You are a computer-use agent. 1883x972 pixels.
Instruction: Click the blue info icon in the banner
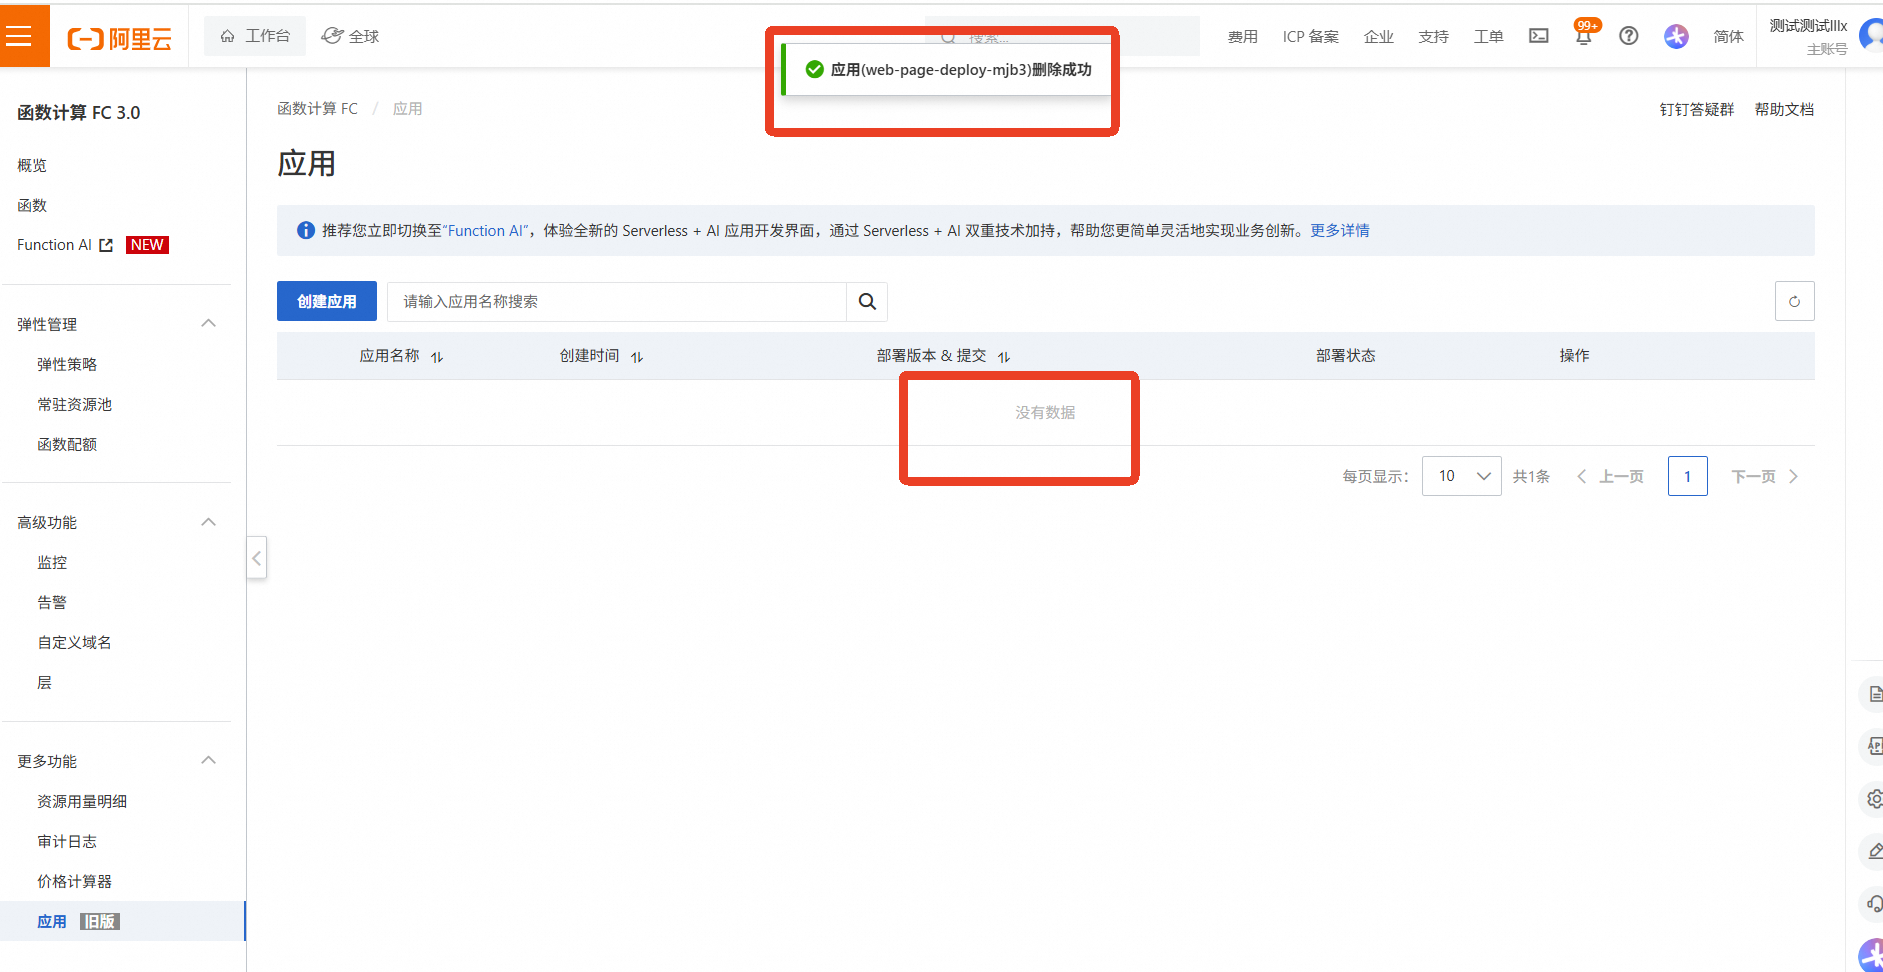(x=306, y=231)
